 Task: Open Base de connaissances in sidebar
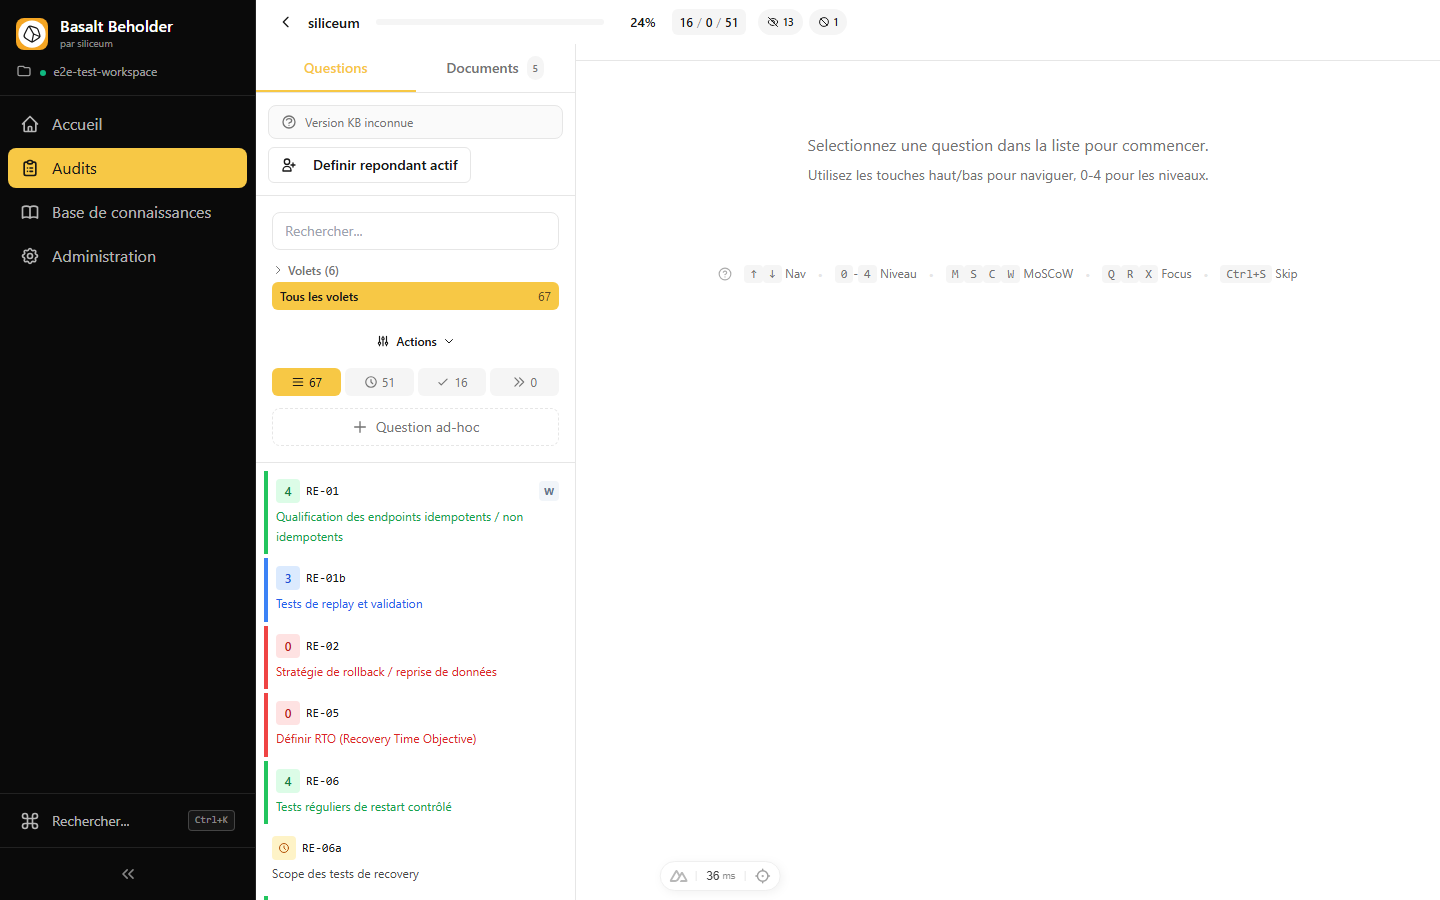[127, 212]
